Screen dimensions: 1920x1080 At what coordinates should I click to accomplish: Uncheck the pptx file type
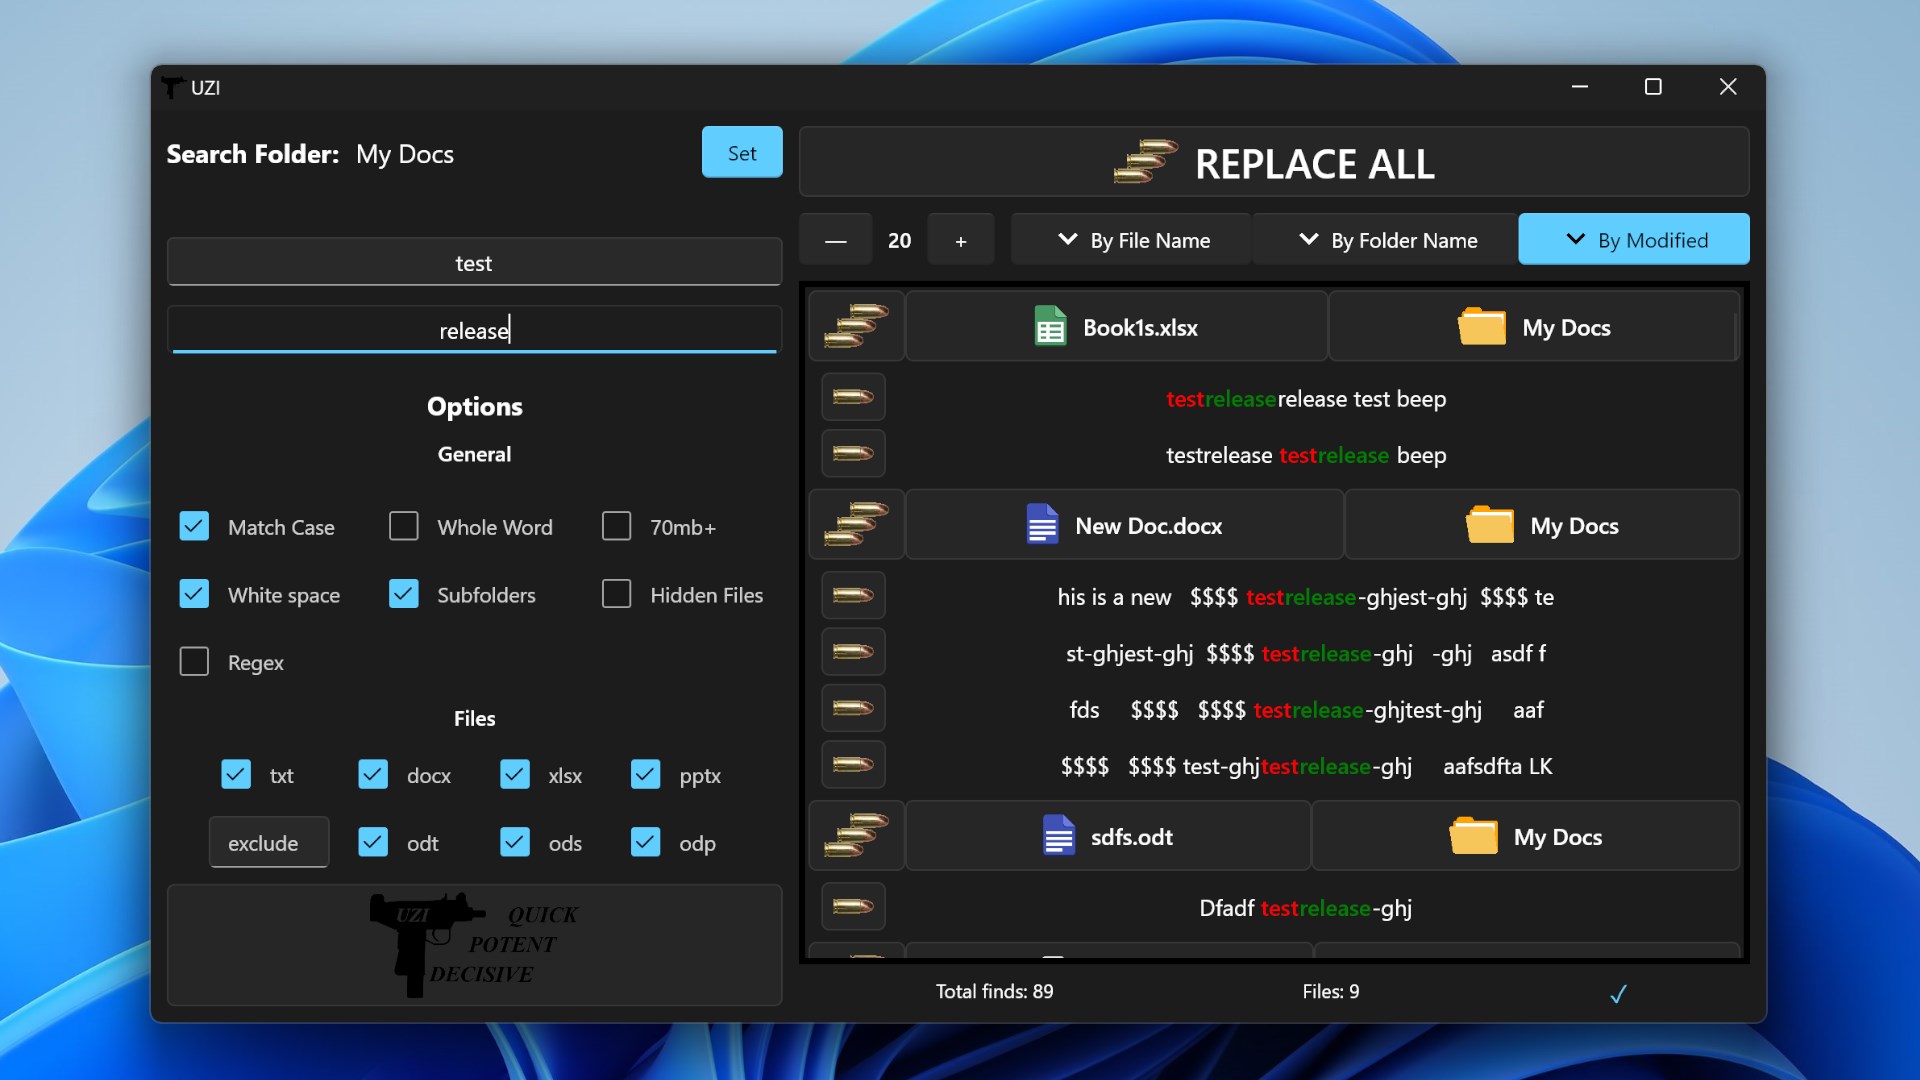click(x=646, y=775)
